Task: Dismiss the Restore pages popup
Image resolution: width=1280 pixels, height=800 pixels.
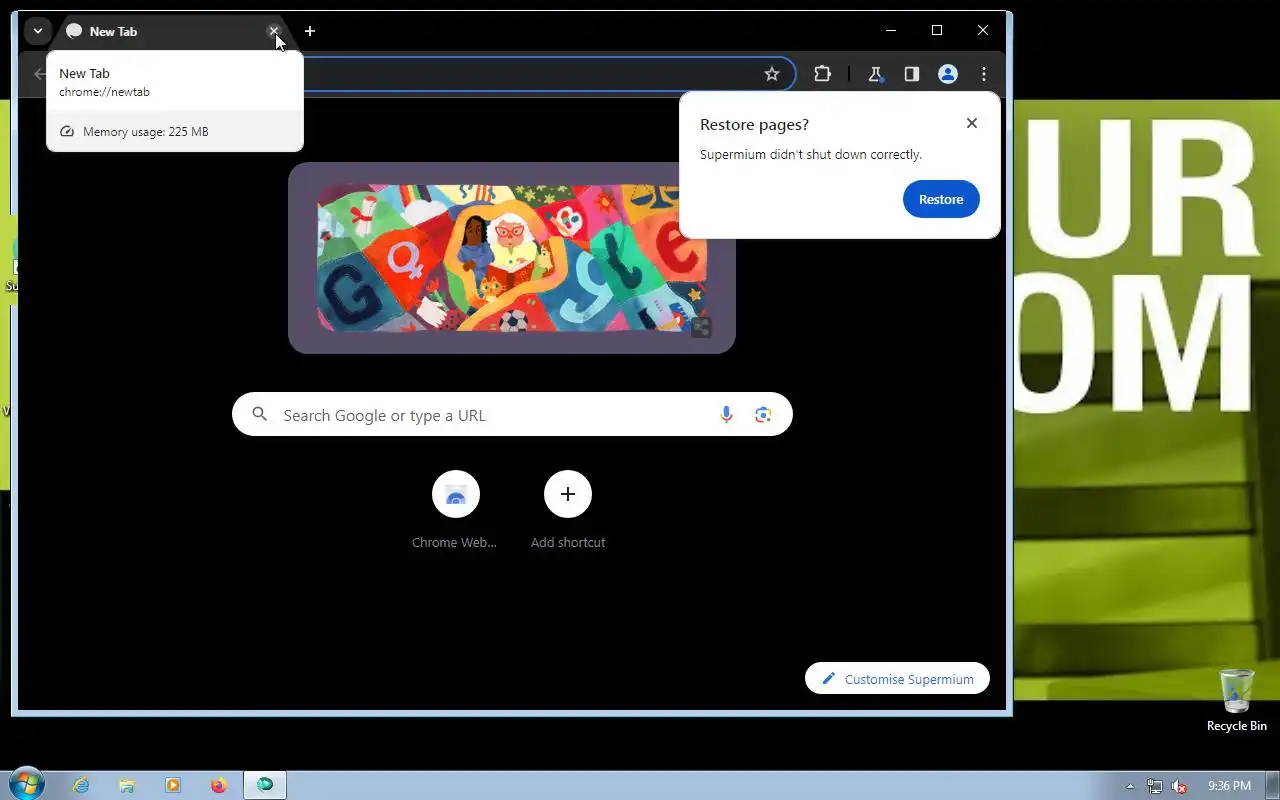Action: (972, 123)
